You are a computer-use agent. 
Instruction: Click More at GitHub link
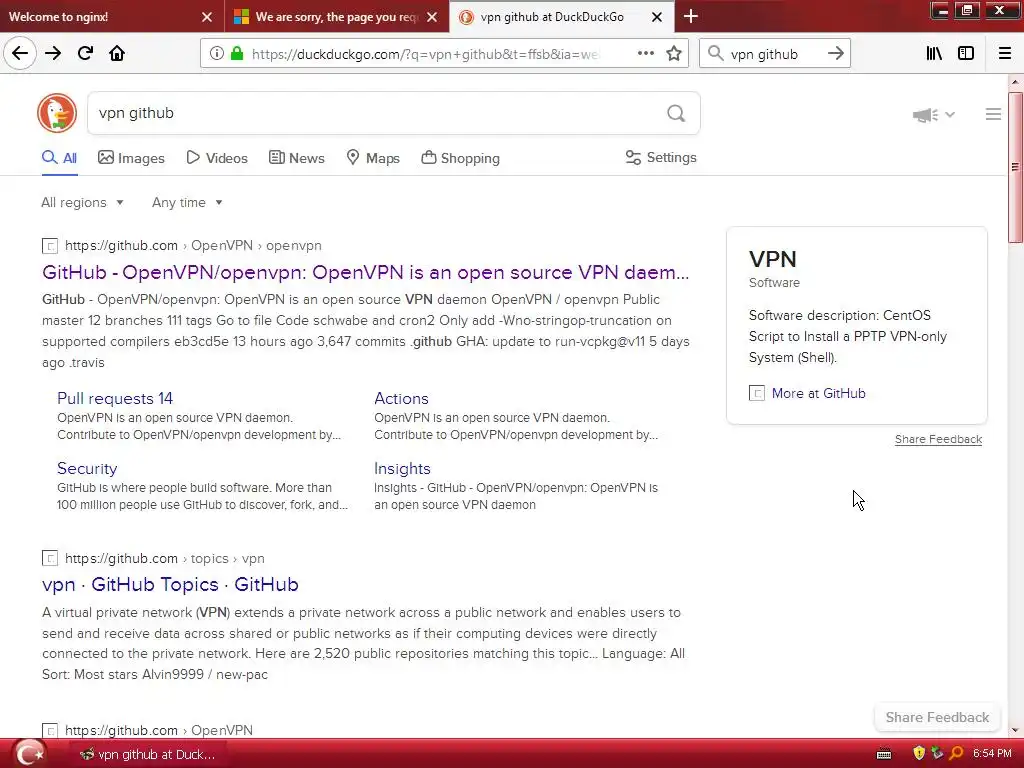click(818, 393)
